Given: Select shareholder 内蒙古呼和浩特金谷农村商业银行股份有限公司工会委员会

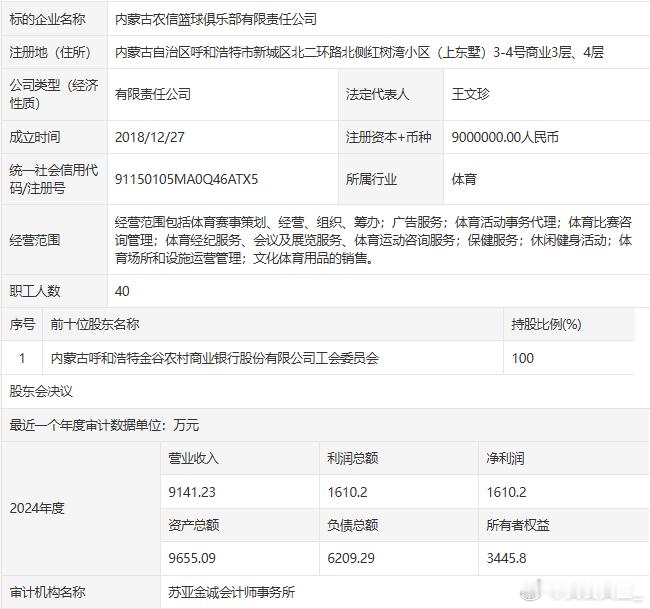Looking at the screenshot, I should (x=215, y=358).
